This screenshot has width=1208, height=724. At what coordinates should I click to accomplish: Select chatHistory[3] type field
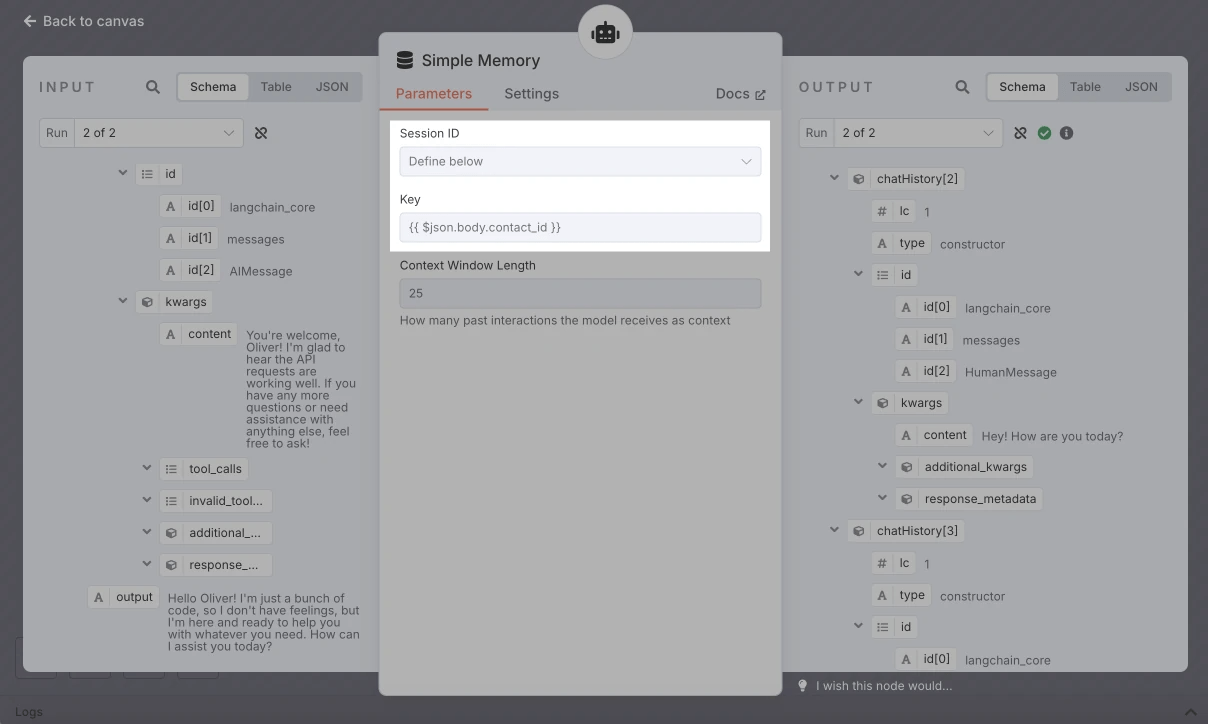[x=901, y=595]
